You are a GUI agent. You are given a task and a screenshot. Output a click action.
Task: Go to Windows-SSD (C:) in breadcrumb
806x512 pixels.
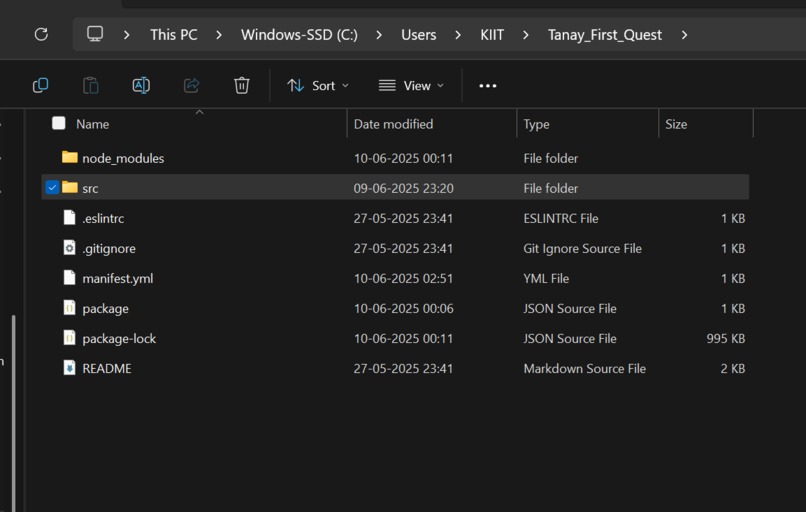[x=299, y=35]
